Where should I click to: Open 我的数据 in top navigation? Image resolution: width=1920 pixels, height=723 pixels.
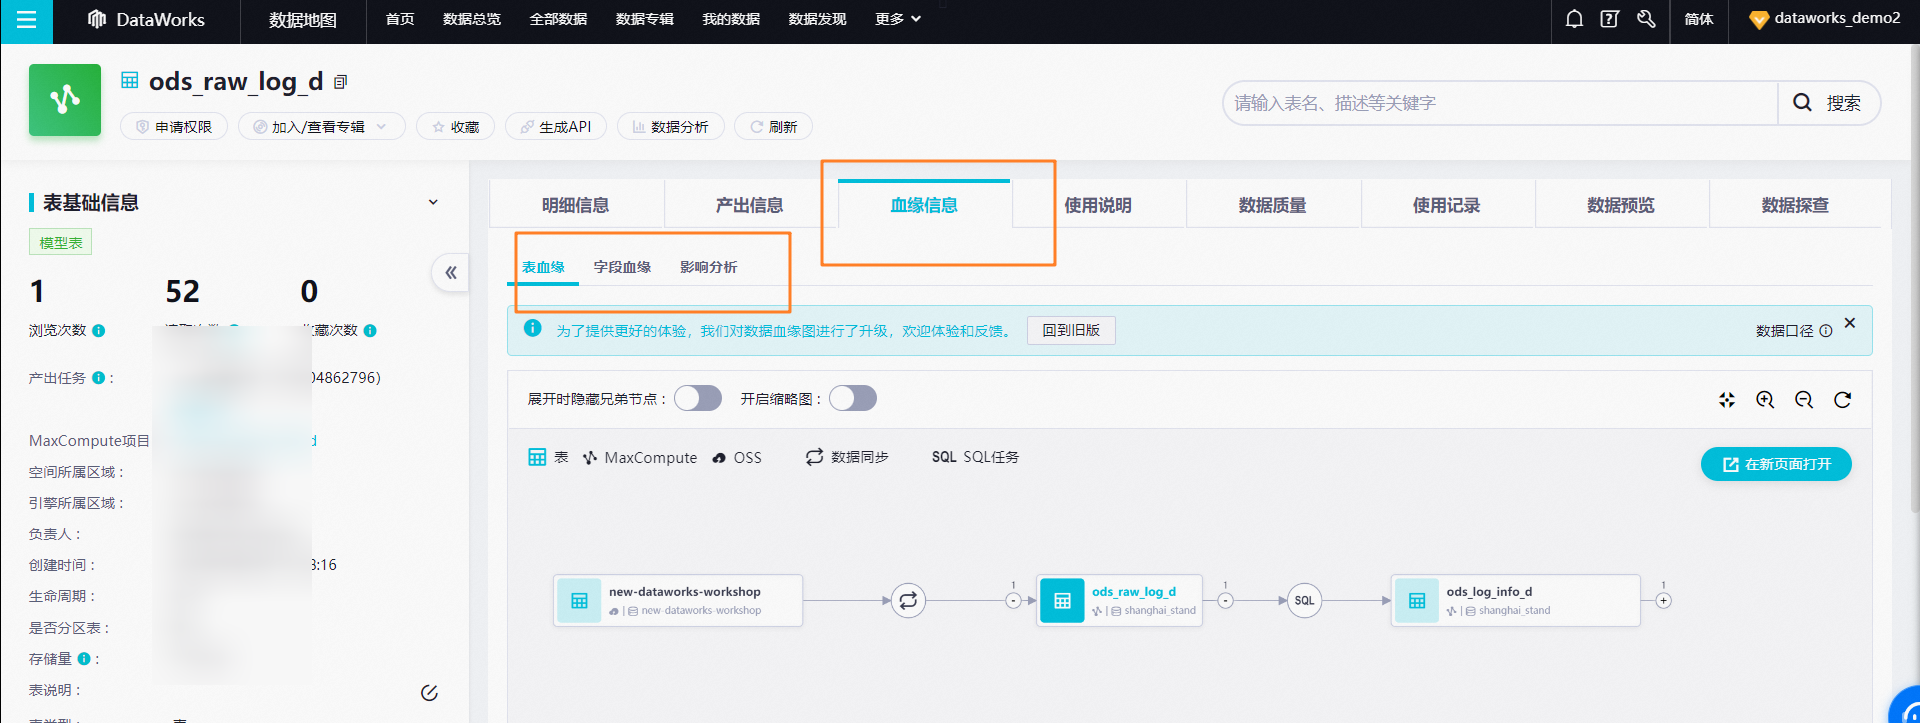click(x=731, y=19)
